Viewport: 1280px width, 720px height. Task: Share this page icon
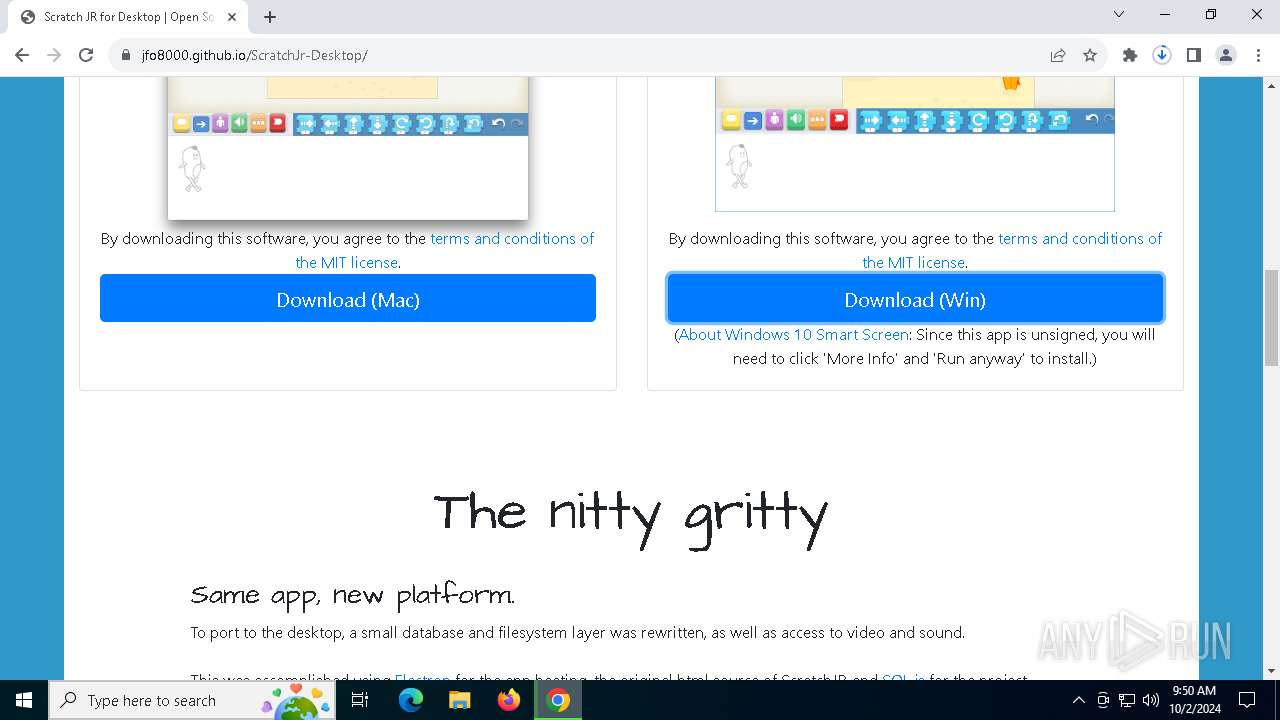pos(1058,56)
